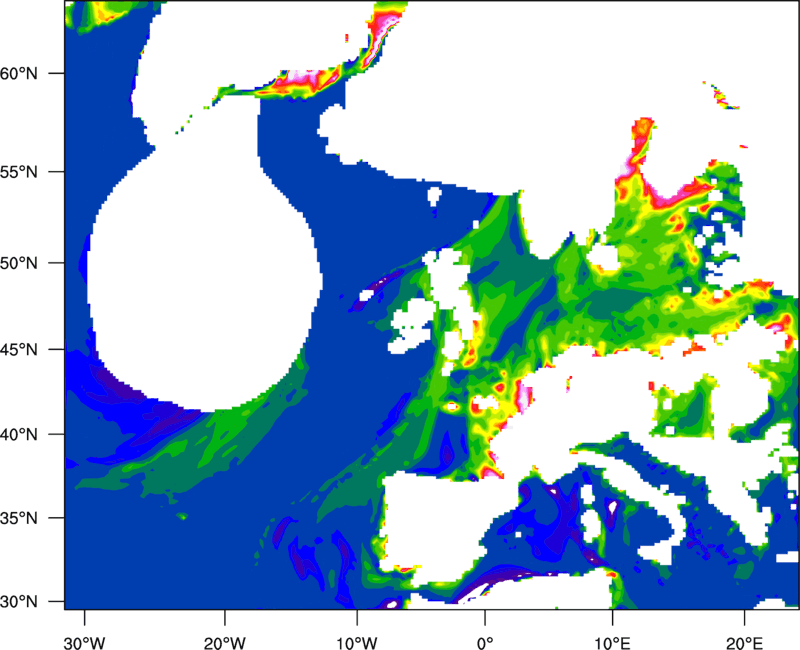800x650 pixels.
Task: Click the 55°N latitude label
Action: [19, 172]
